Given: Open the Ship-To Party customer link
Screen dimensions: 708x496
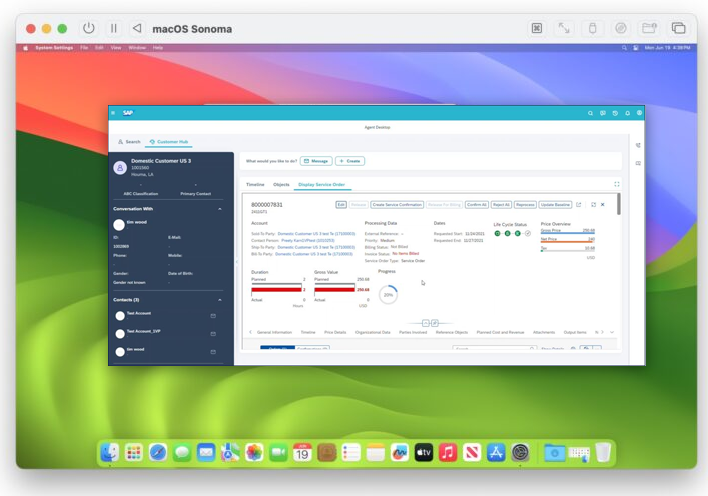Looking at the screenshot, I should (x=316, y=248).
